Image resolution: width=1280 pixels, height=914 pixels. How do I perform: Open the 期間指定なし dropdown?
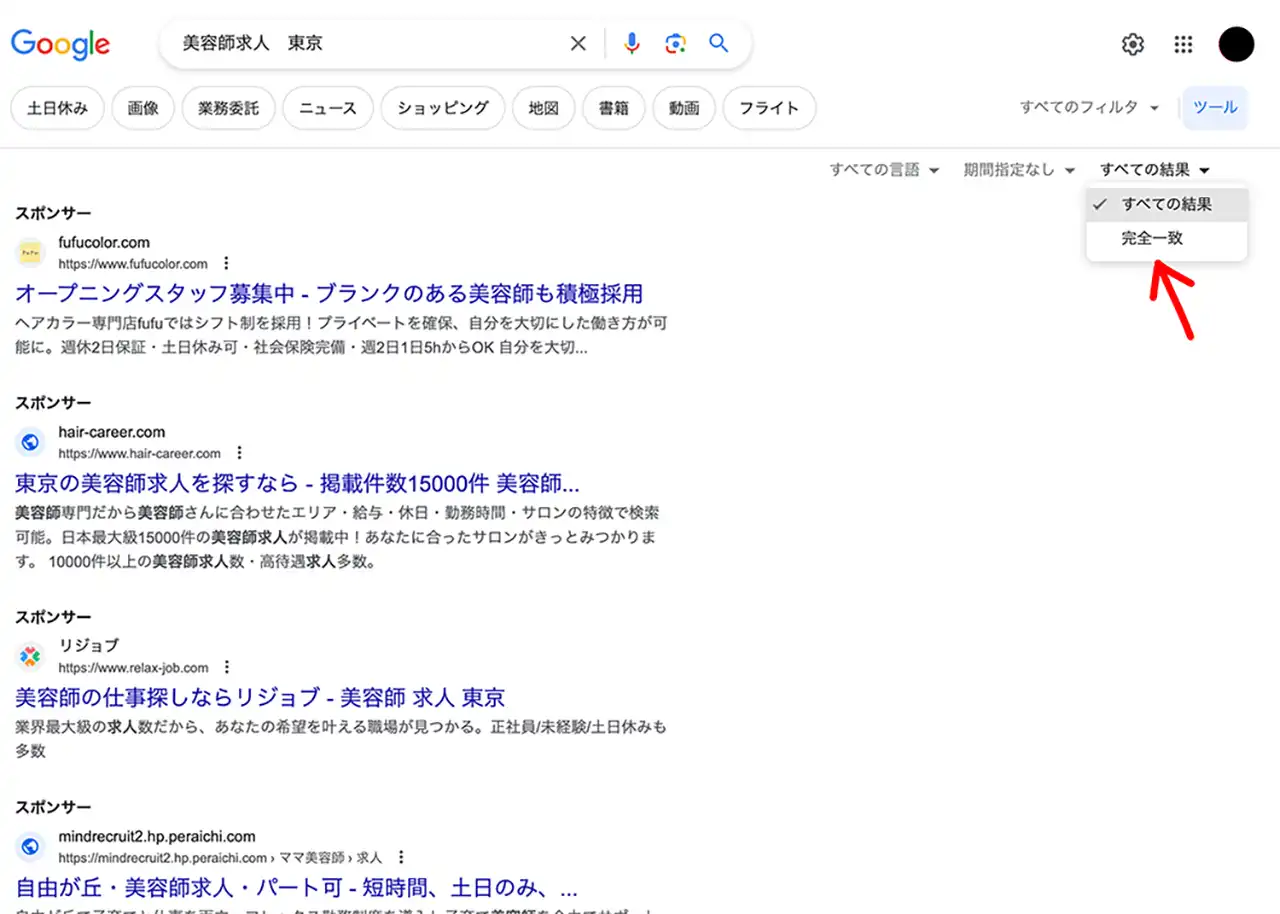click(x=1018, y=169)
